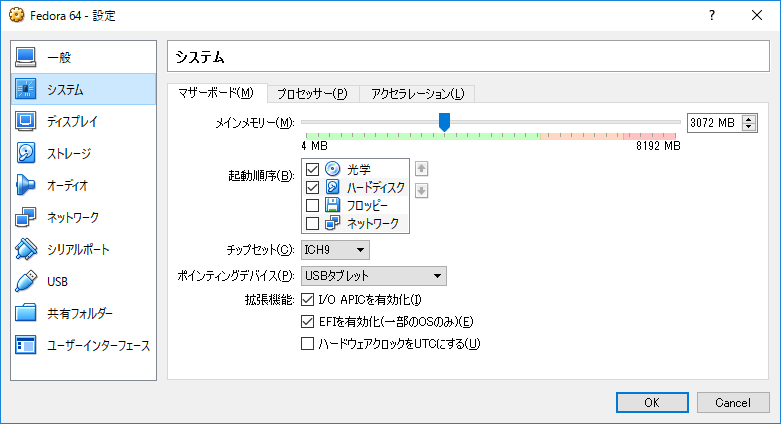Open the ストレージ disk icon
781x424 pixels.
pos(25,153)
